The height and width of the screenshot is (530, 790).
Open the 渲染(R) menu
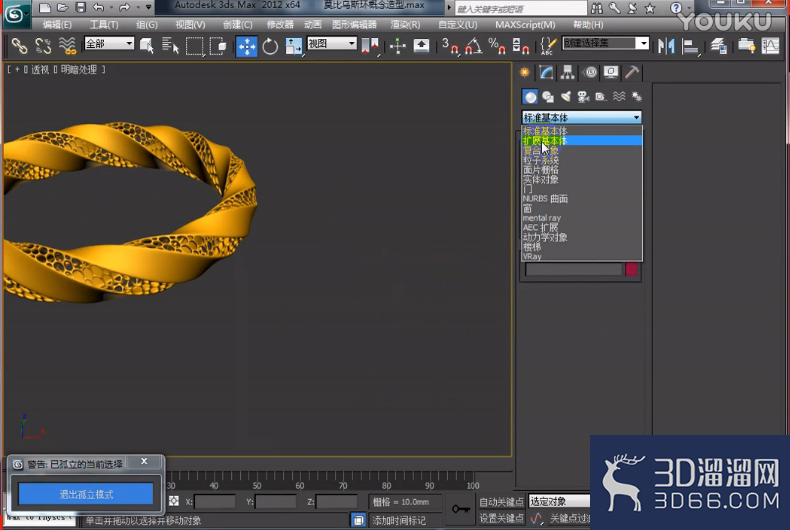tap(405, 24)
